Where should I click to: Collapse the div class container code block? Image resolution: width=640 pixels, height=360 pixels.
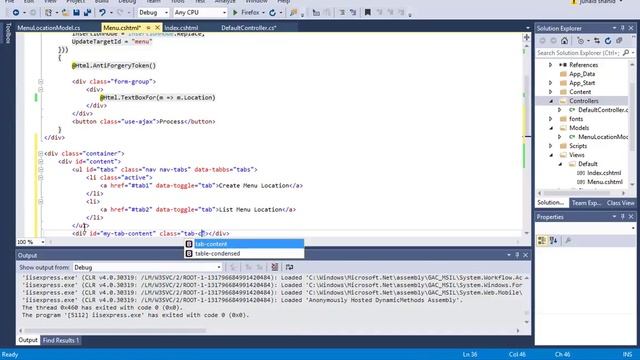coord(40,153)
